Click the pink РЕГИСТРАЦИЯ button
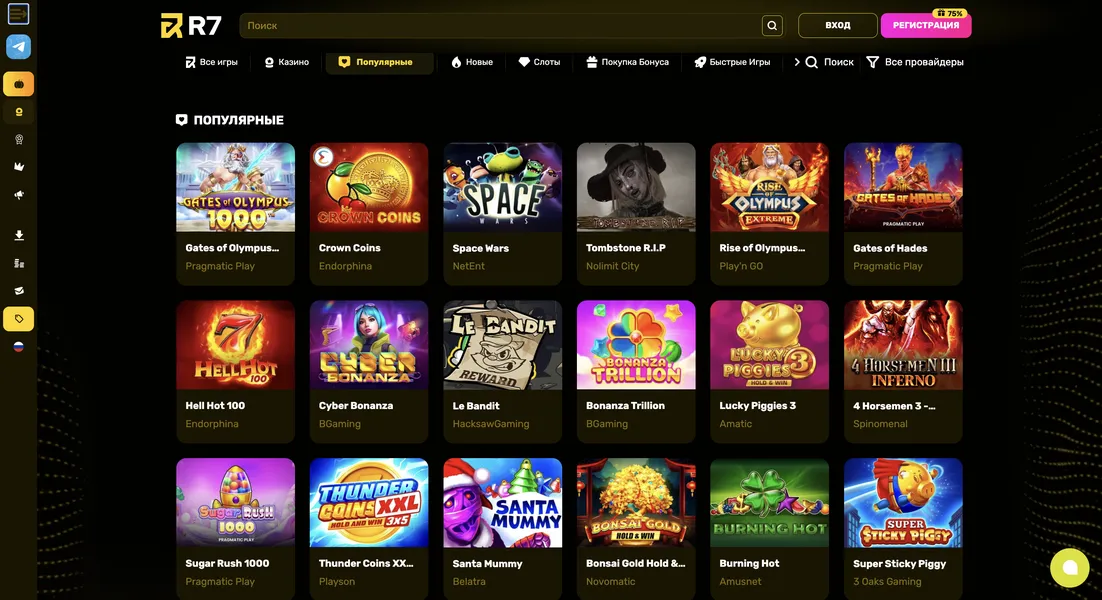1102x600 pixels. pyautogui.click(x=926, y=25)
